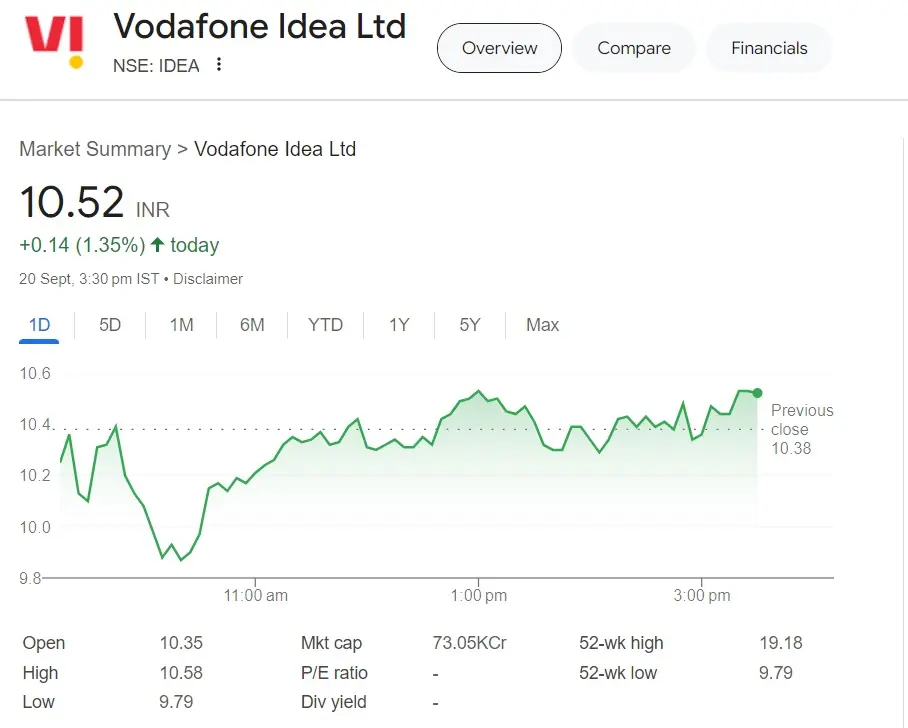Click the Vodafone Idea Ltd breadcrumb text
Image resolution: width=908 pixels, height=728 pixels.
point(275,149)
